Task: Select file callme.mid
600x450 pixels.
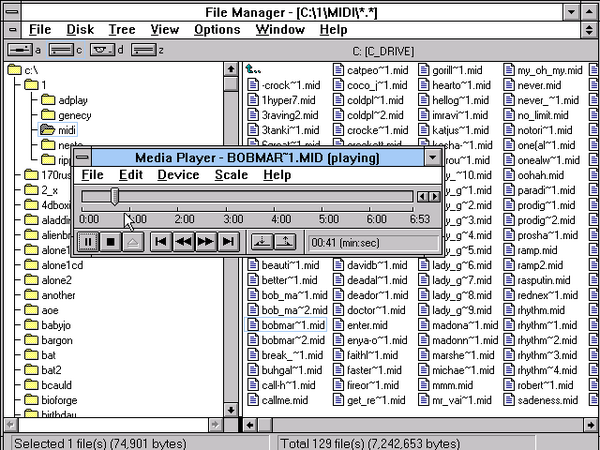Action: (278, 400)
